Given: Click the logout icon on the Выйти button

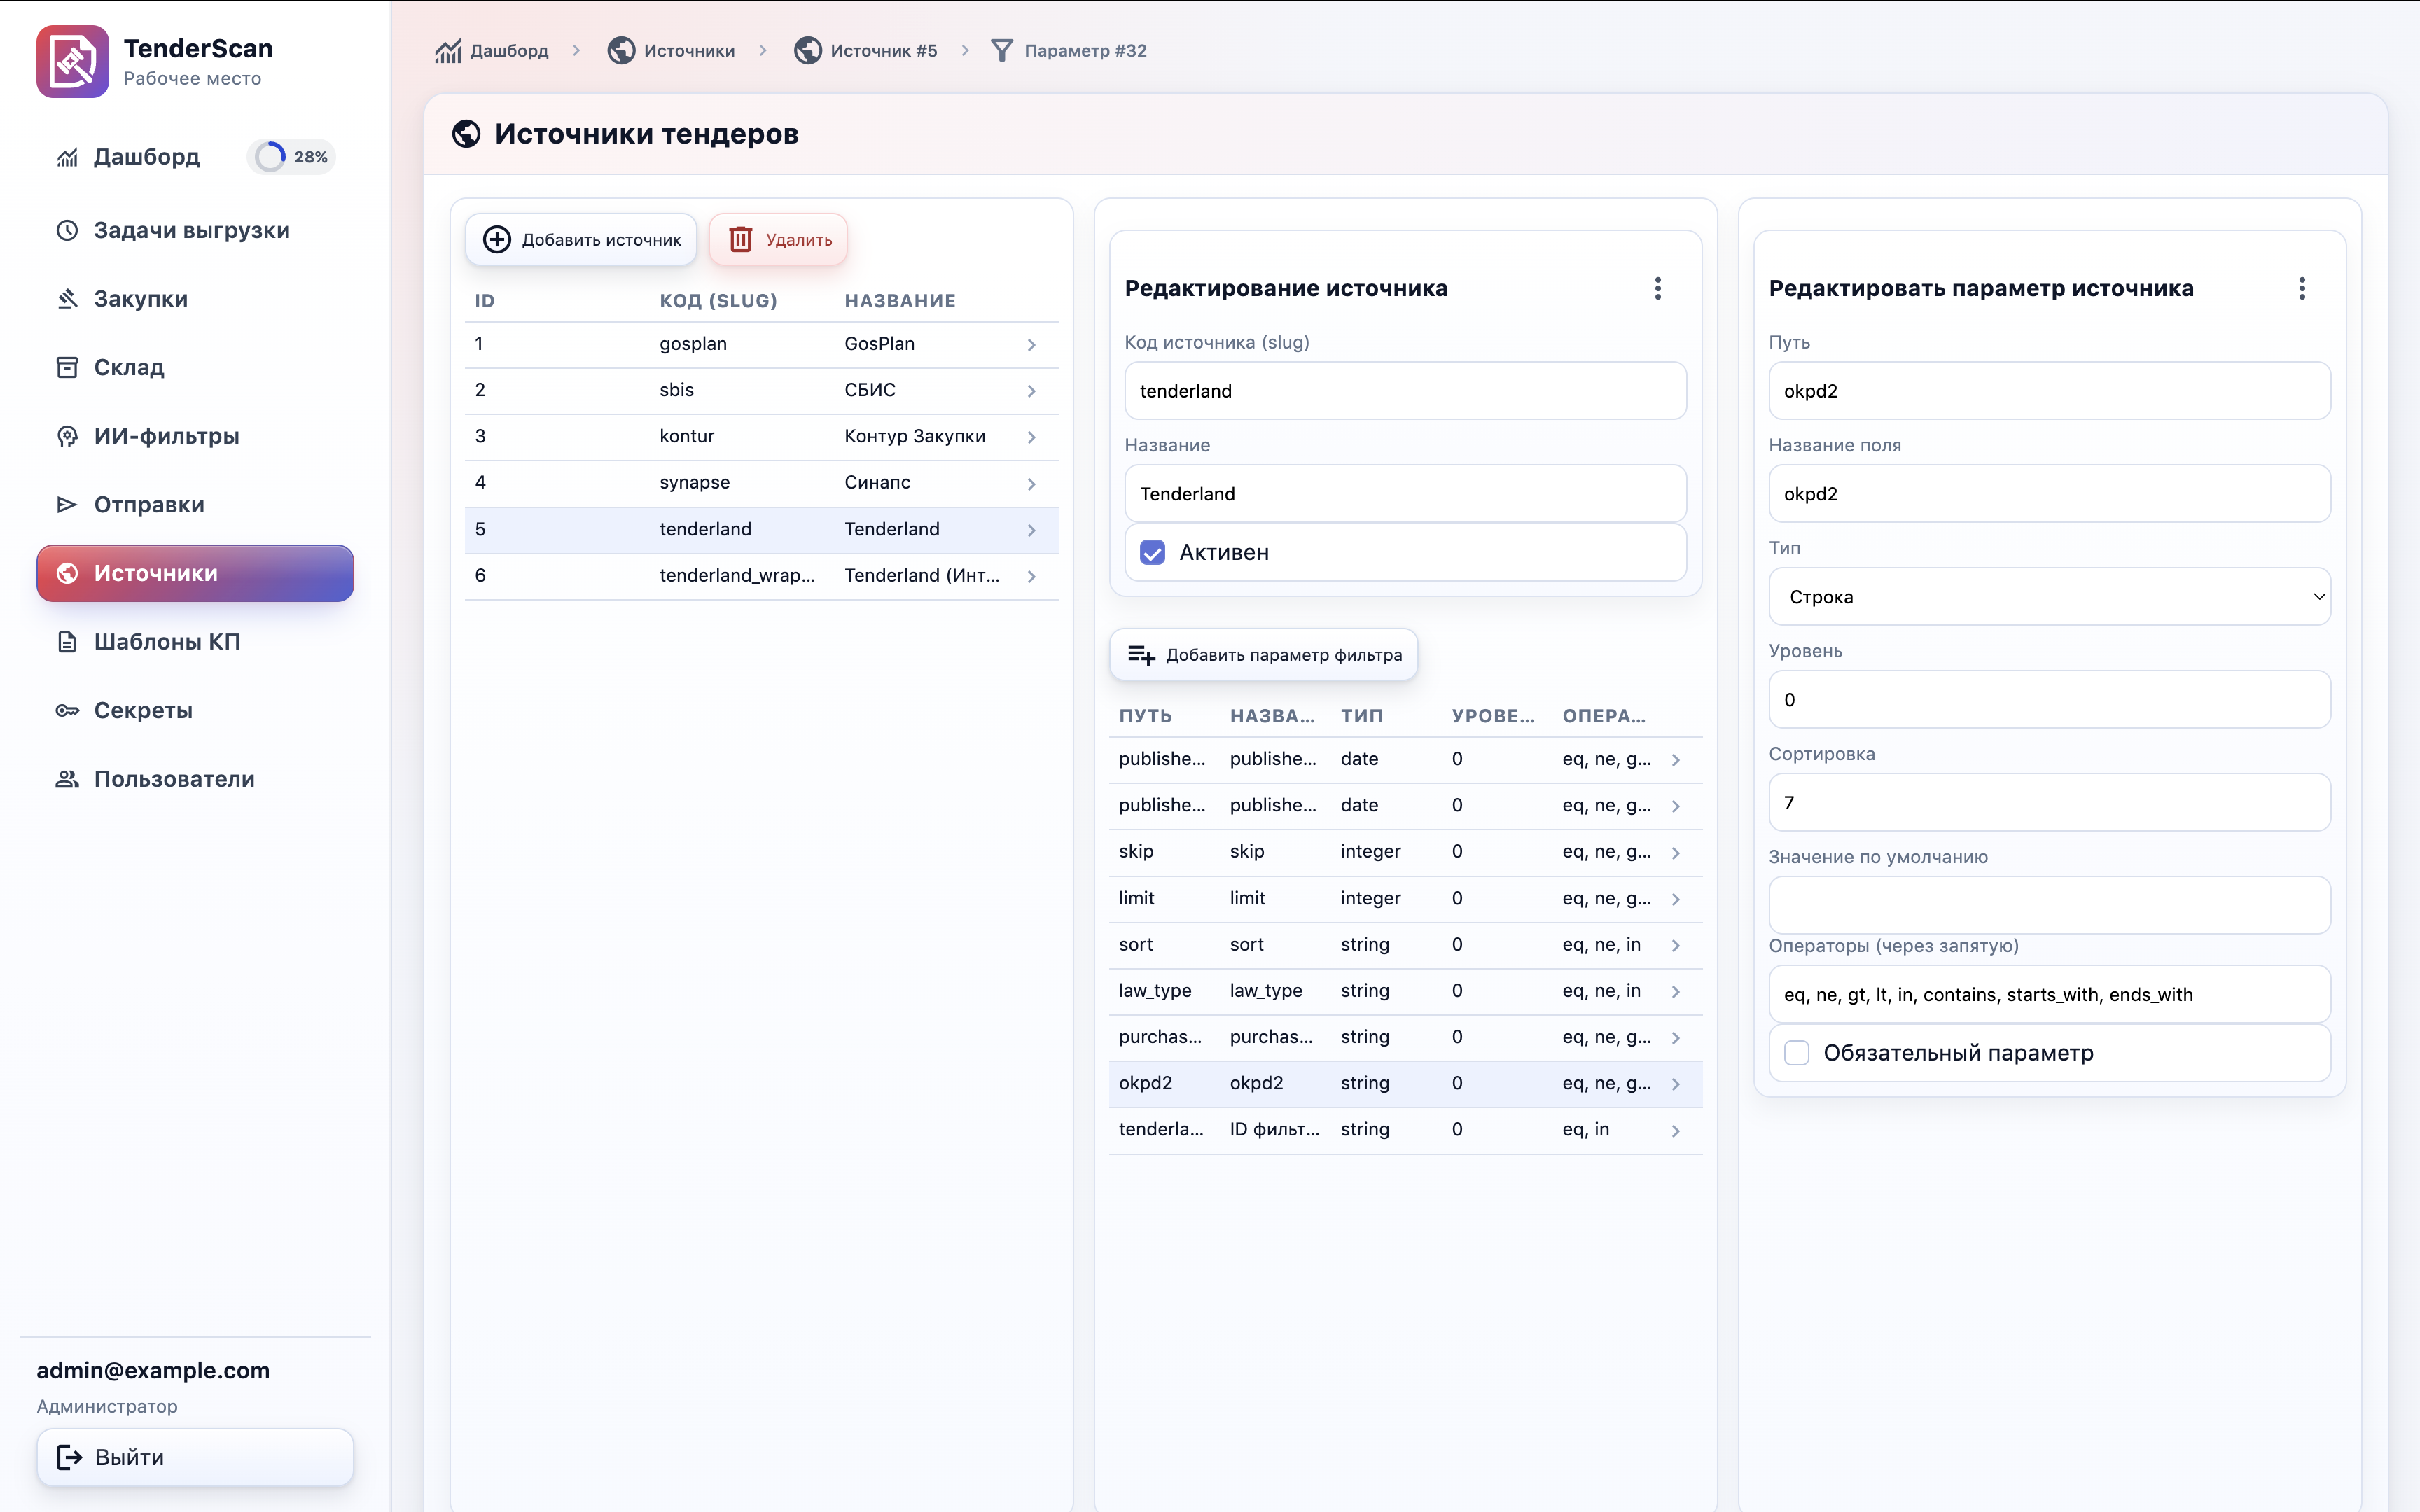Looking at the screenshot, I should coord(69,1457).
